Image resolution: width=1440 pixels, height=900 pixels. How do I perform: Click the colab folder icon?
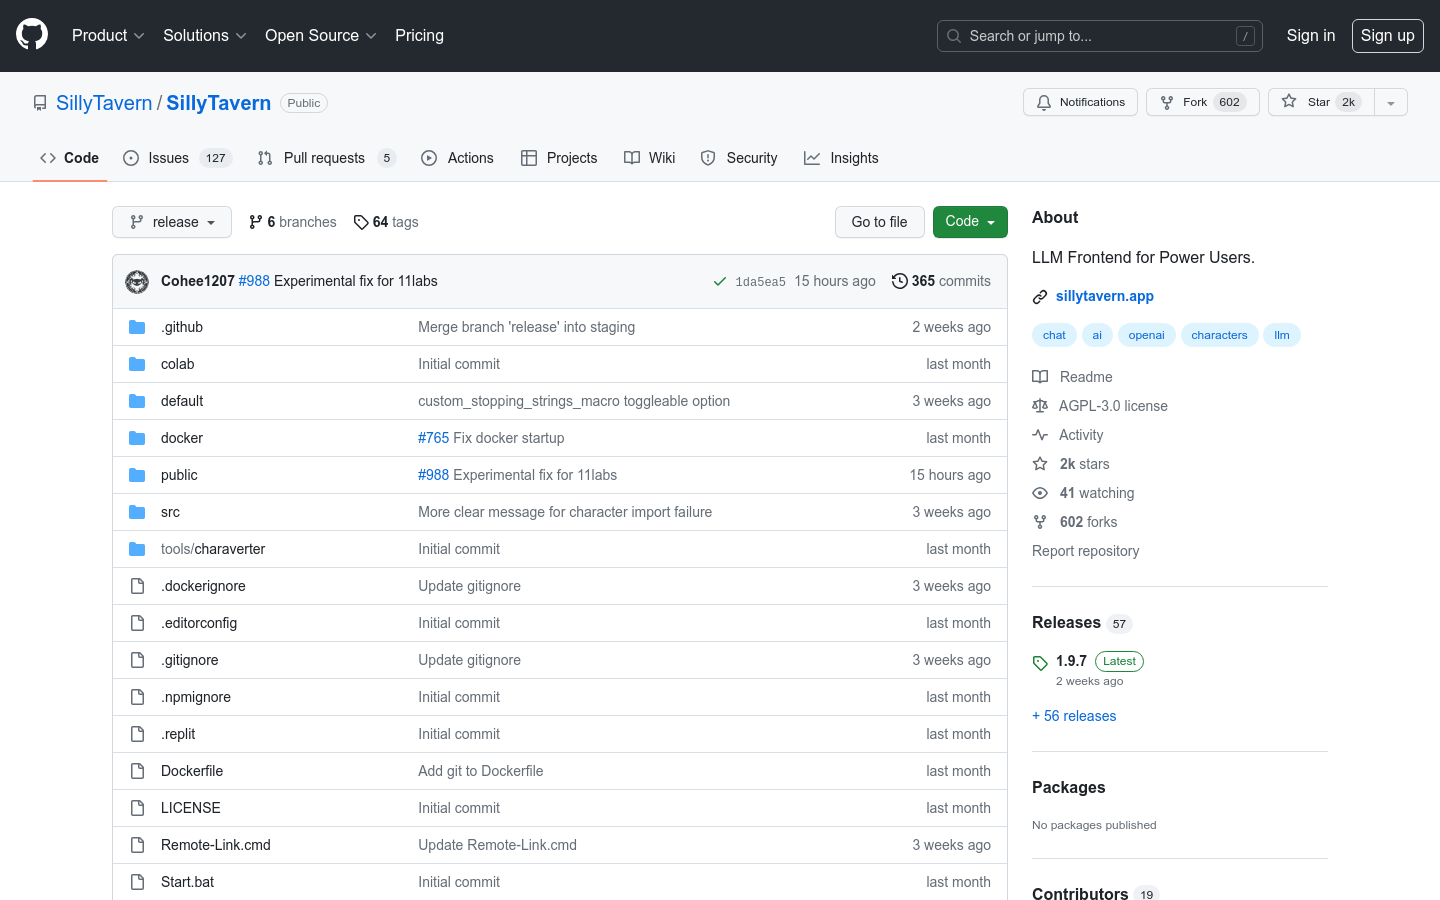(137, 364)
